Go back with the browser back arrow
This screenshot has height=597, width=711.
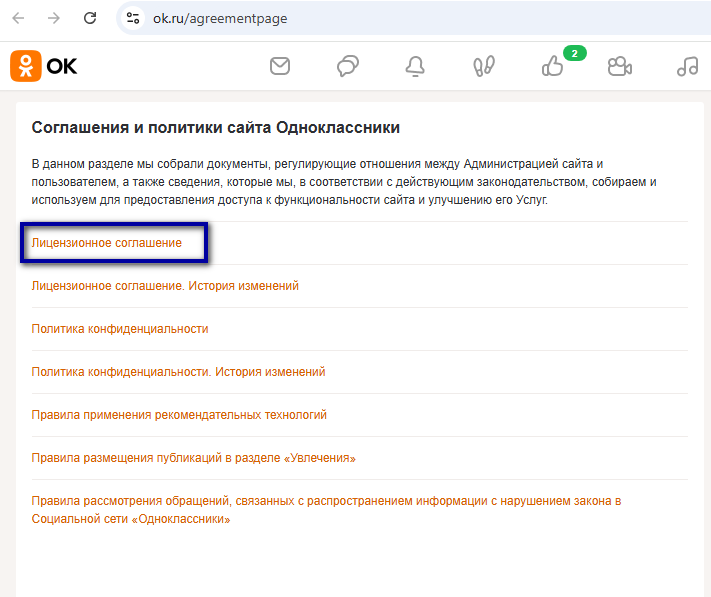pos(18,18)
